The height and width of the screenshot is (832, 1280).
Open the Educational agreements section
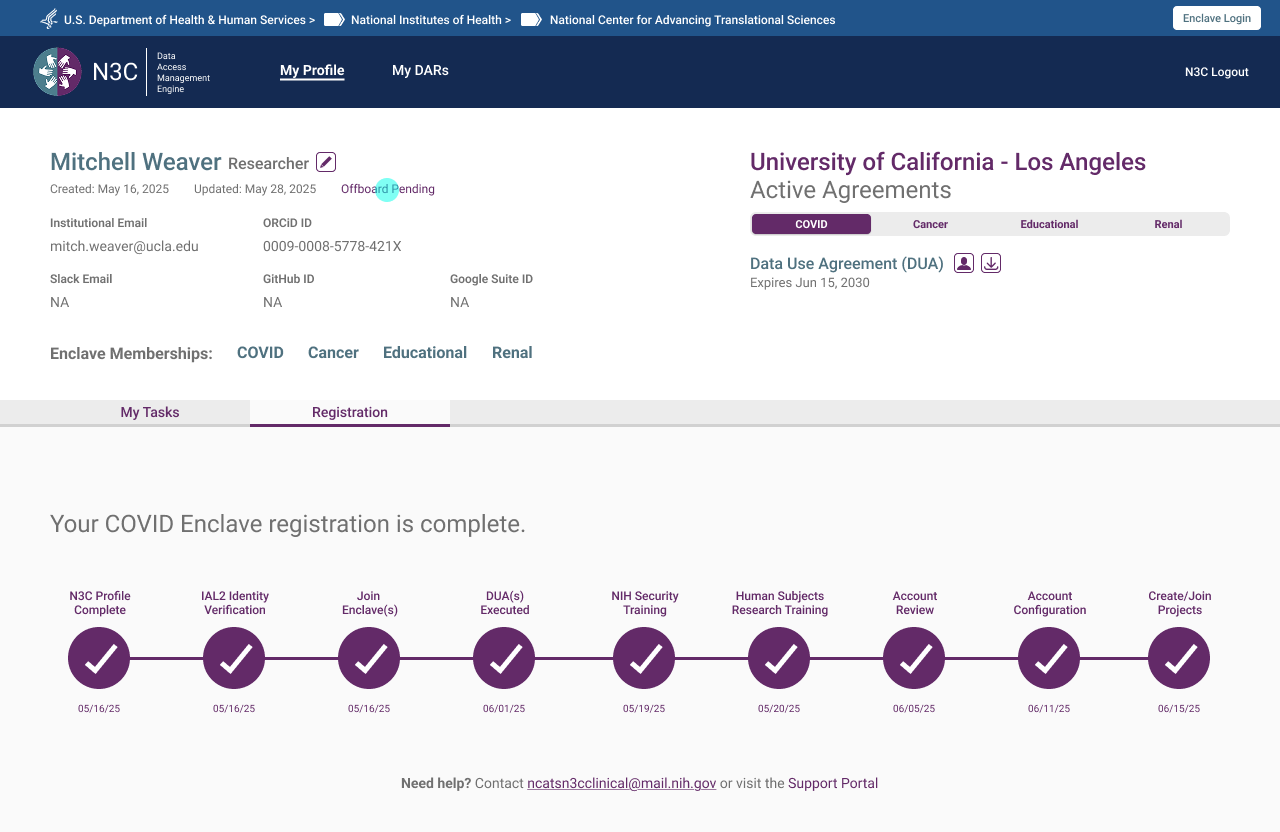(x=1049, y=224)
